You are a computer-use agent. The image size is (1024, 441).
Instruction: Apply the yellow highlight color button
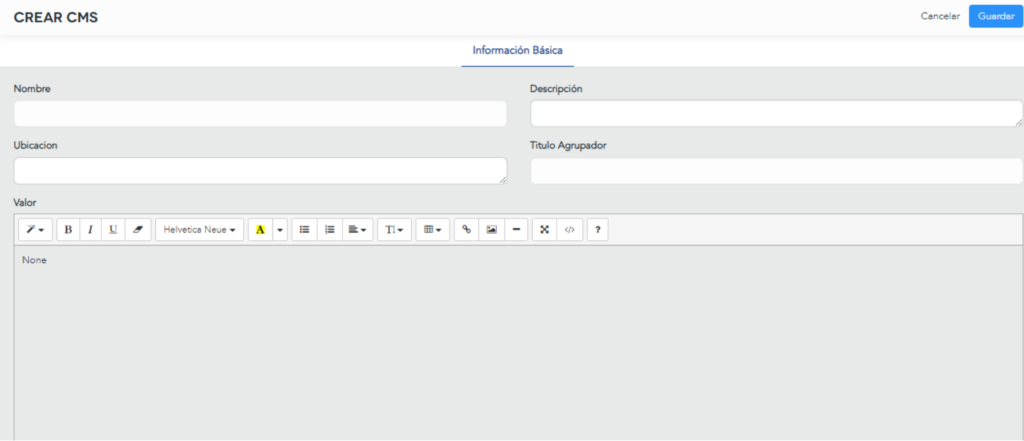(260, 230)
